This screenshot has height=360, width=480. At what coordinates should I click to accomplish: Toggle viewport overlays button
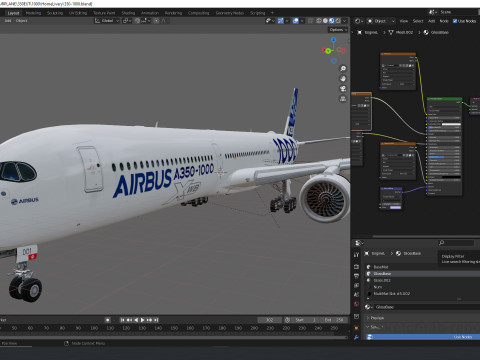(x=296, y=21)
